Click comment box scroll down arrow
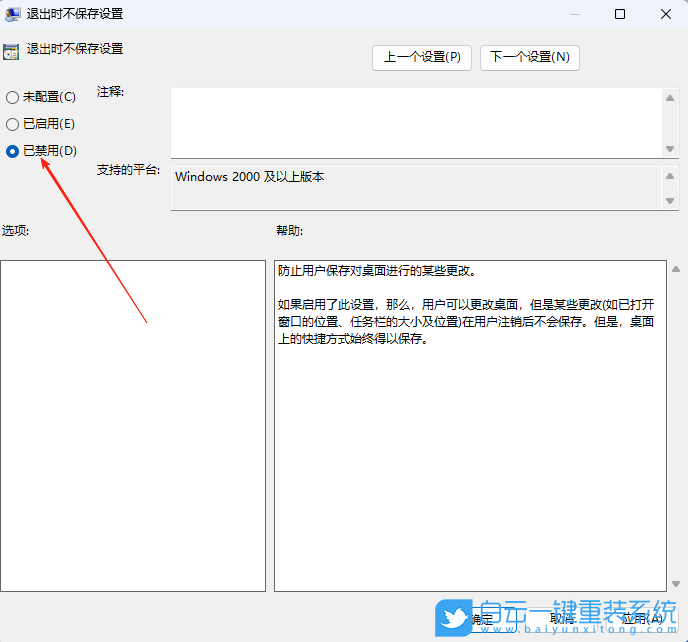The image size is (688, 642). pos(670,149)
